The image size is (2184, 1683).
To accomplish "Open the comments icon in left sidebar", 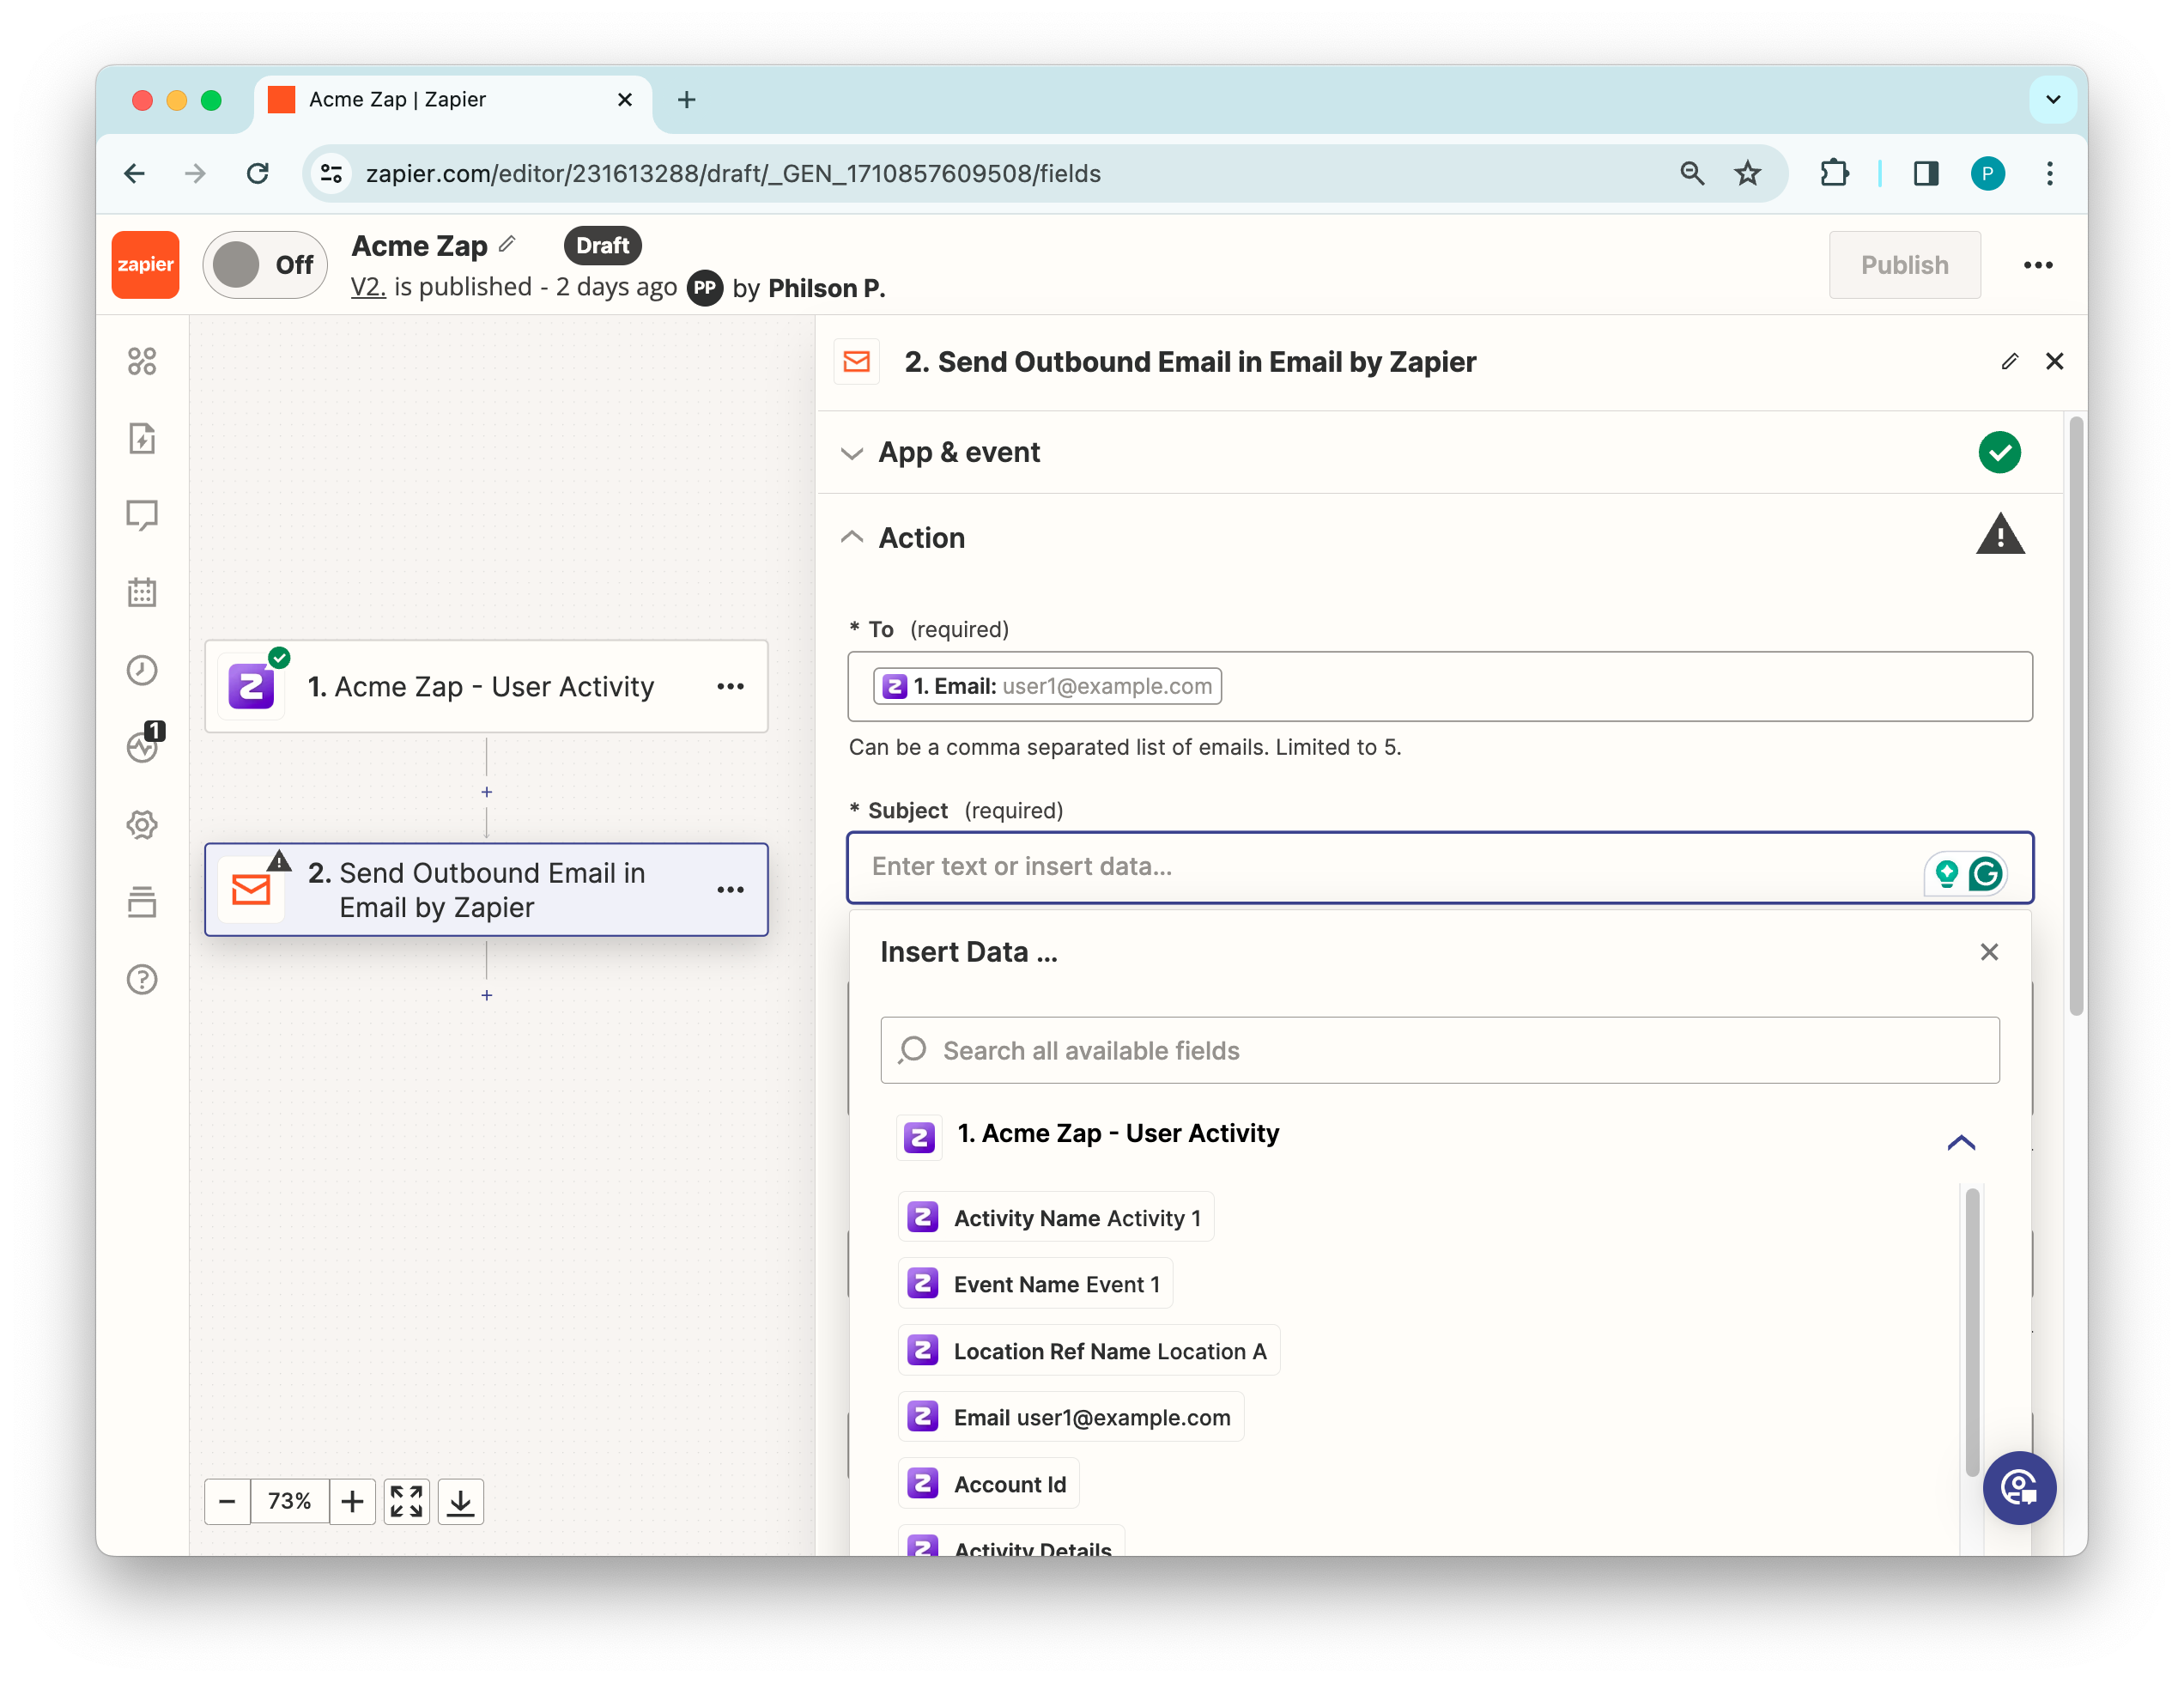I will click(142, 515).
